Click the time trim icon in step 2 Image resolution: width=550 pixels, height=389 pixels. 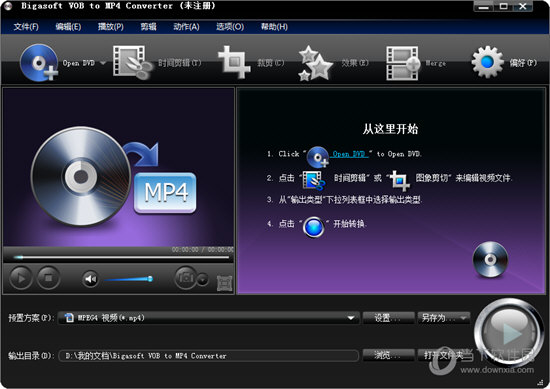314,180
